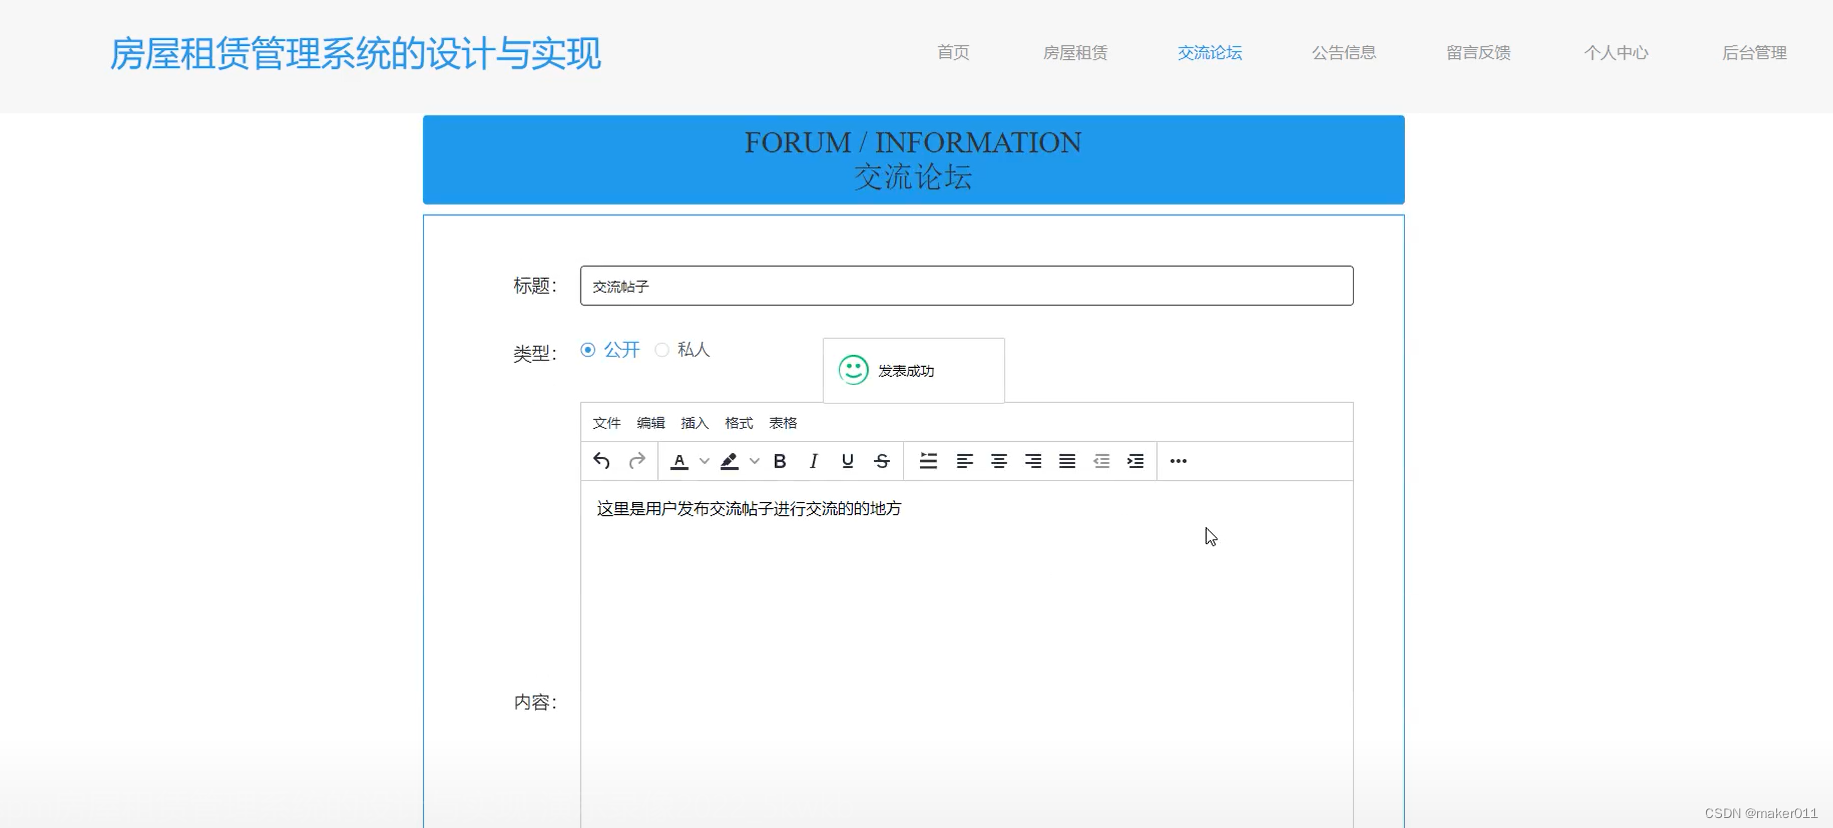1833x828 pixels.
Task: Go to 首页 in the navigation bar
Action: tap(953, 53)
